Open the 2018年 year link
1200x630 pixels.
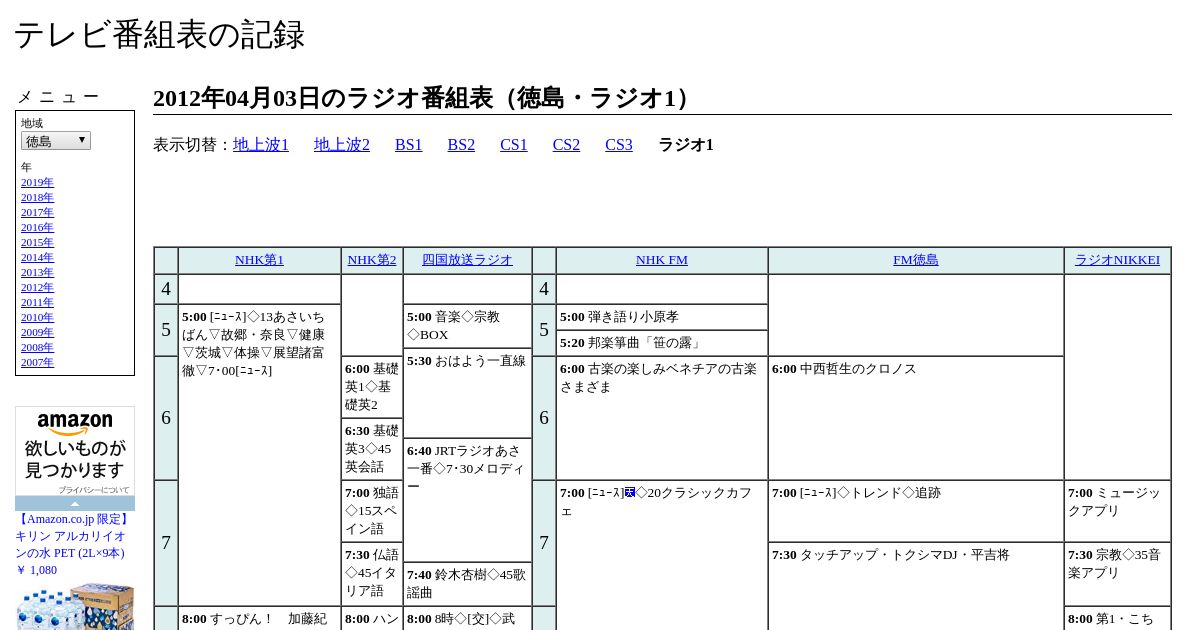37,197
